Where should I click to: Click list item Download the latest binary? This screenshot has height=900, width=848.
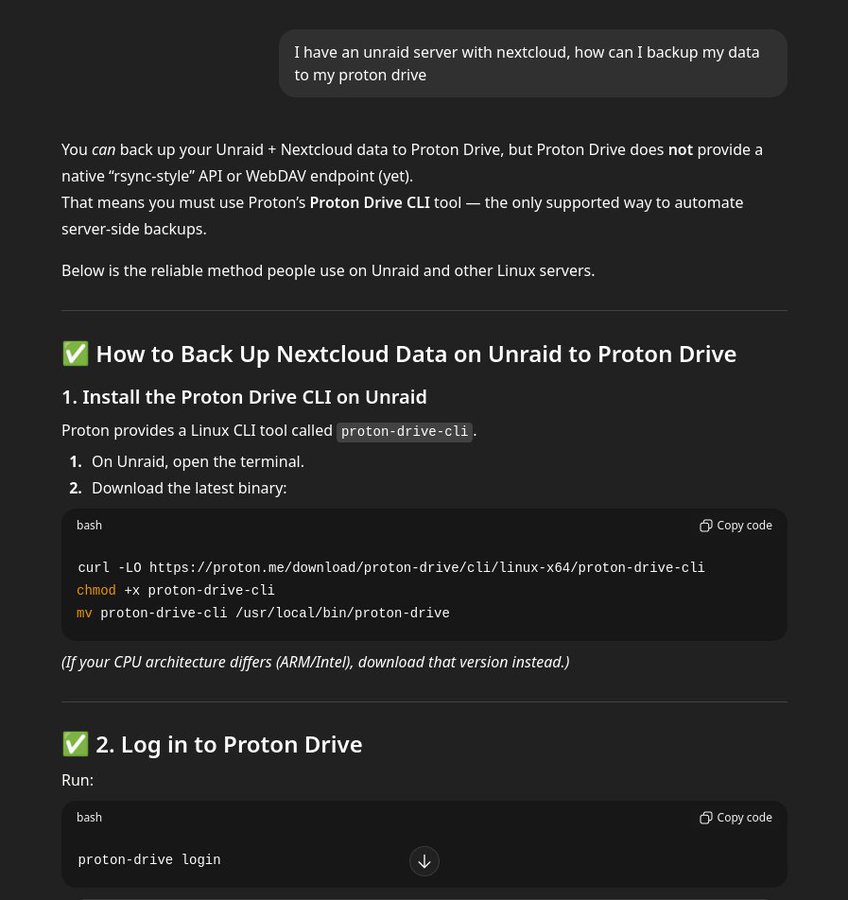[x=189, y=488]
